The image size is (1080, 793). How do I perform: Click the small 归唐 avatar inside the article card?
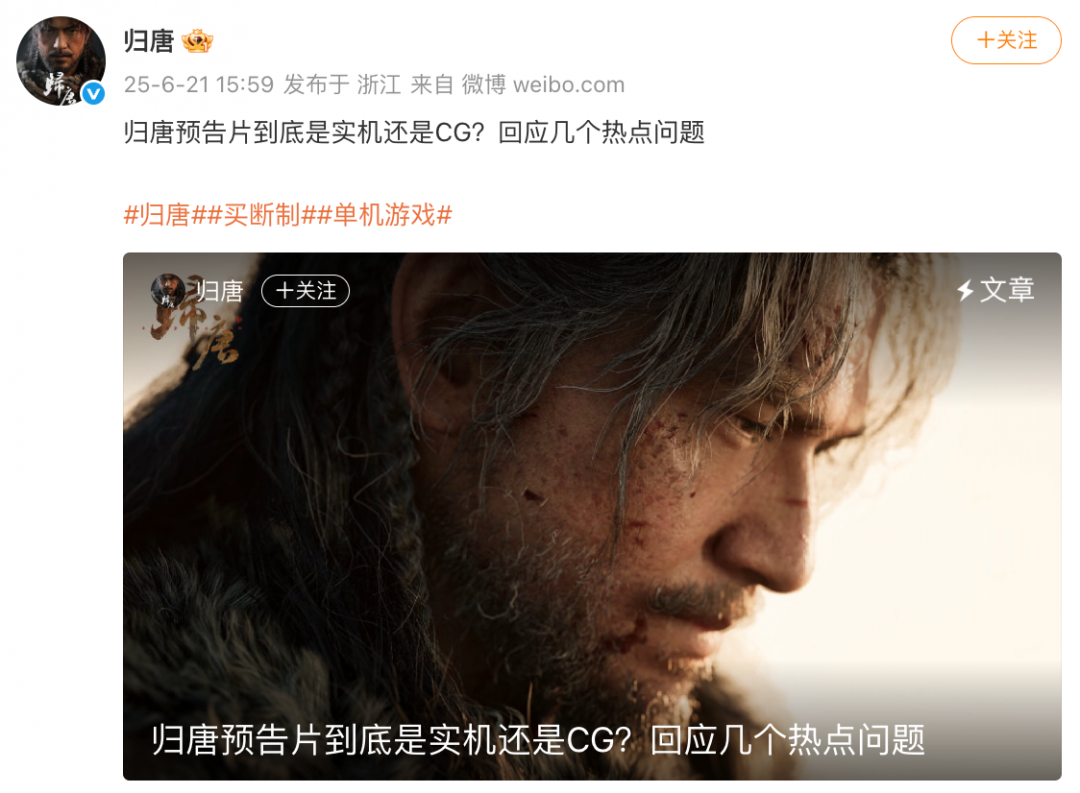click(x=168, y=291)
